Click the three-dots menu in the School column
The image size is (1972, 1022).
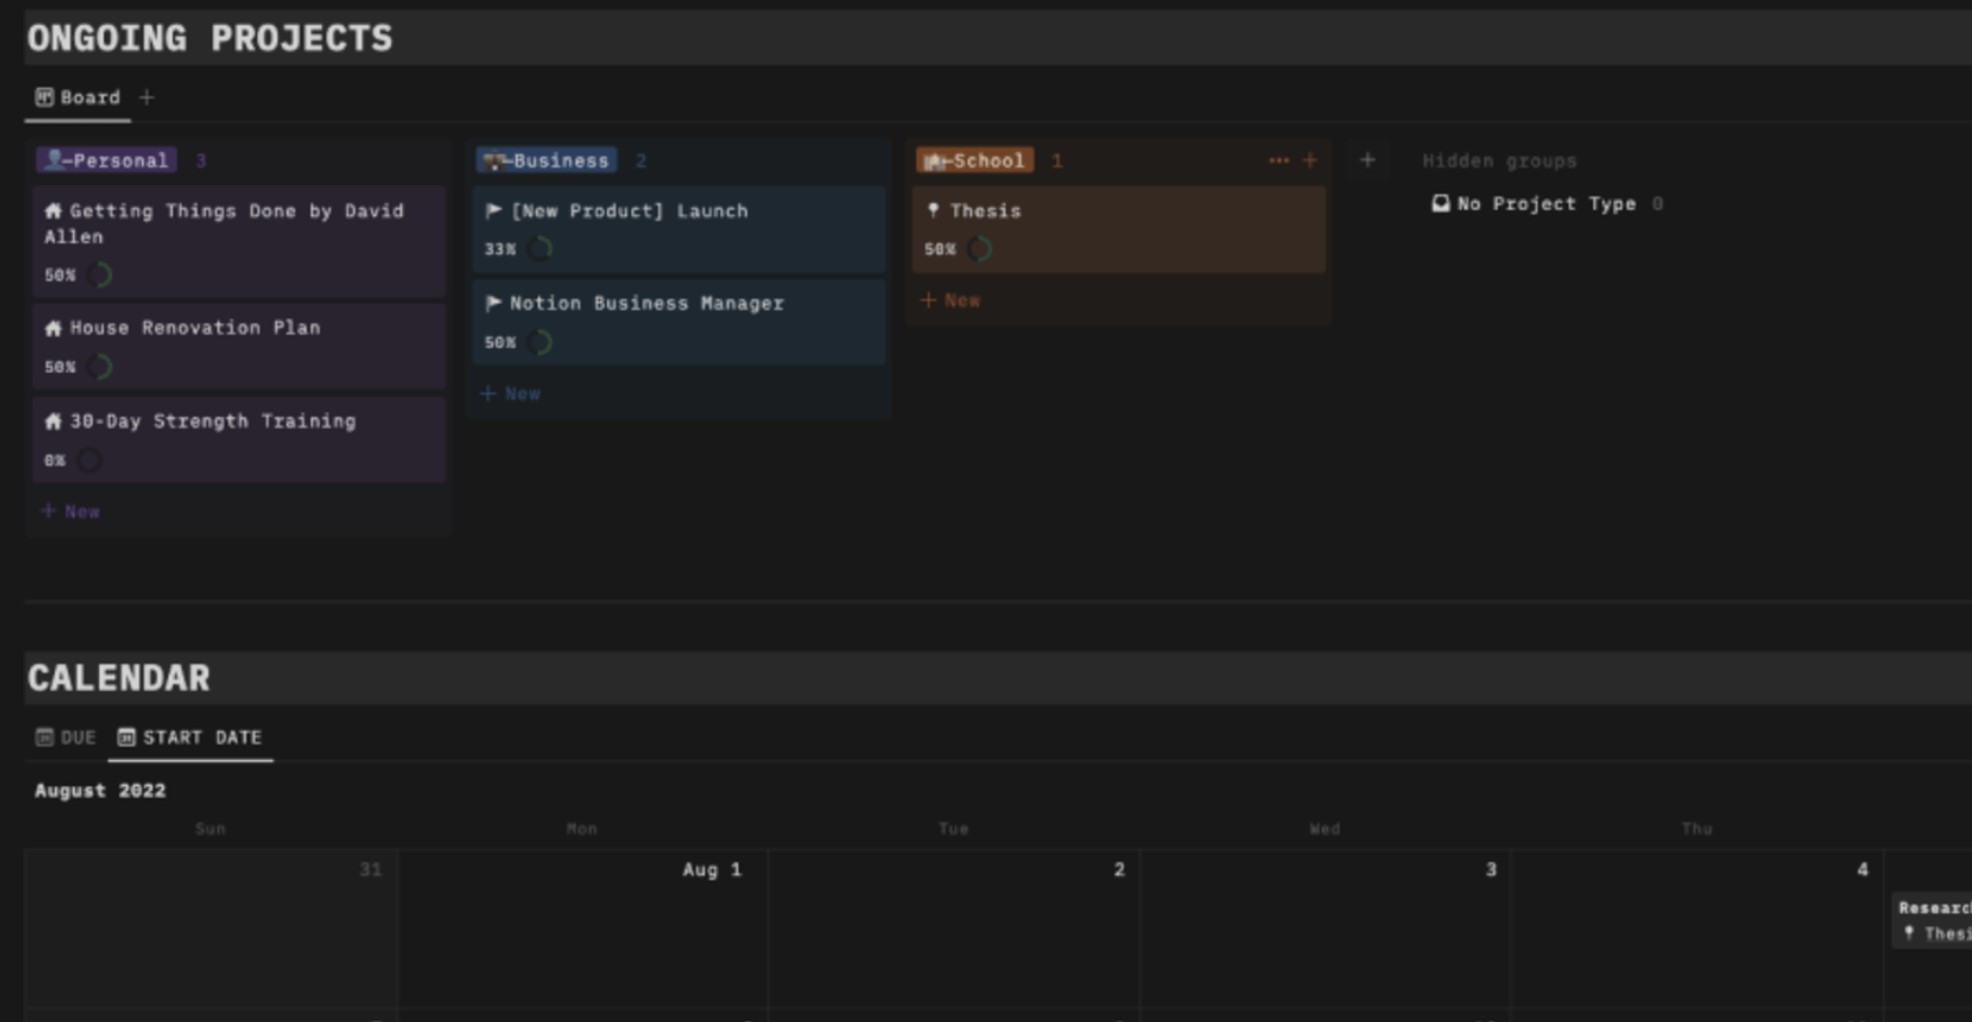point(1278,161)
